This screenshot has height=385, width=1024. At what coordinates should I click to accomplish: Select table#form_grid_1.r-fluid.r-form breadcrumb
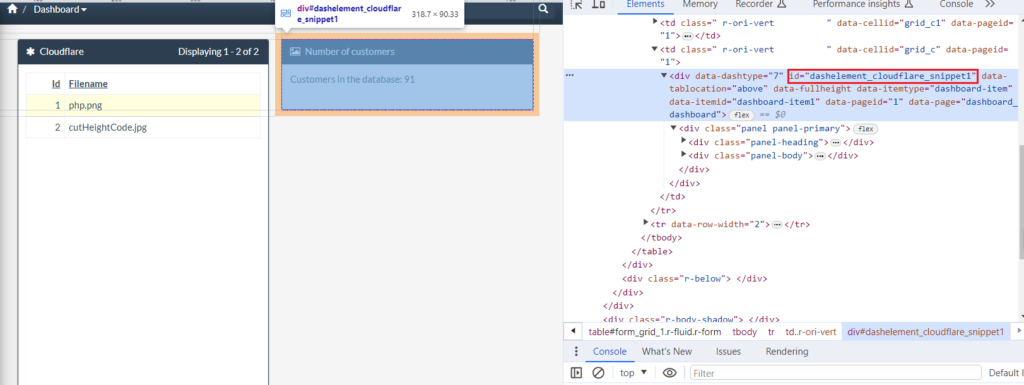coord(654,332)
